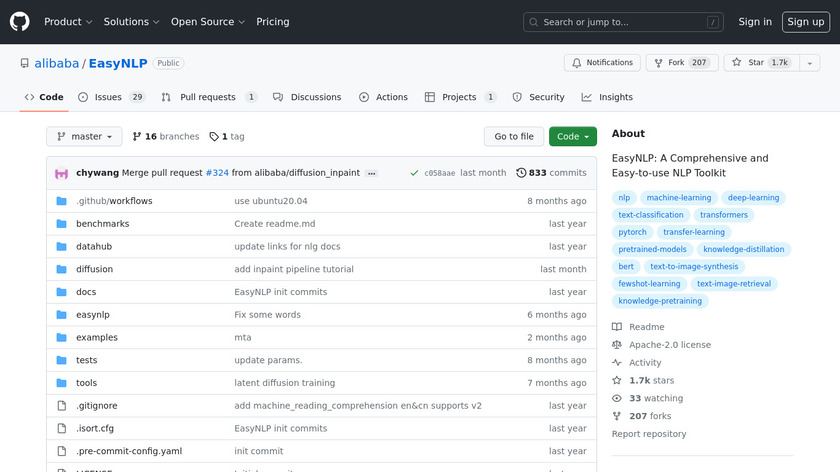Open the examples folder row
The image size is (840, 472).
click(x=321, y=338)
